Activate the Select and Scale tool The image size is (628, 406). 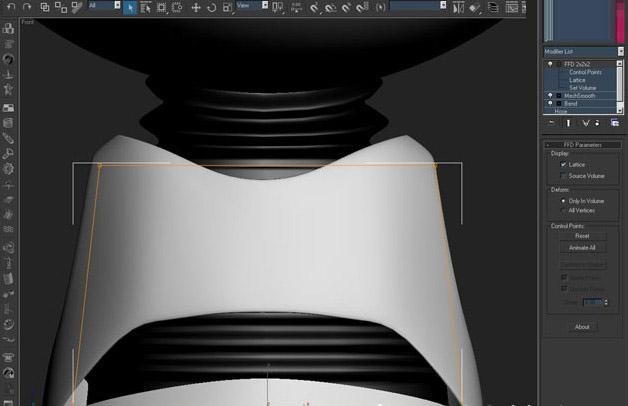[227, 7]
